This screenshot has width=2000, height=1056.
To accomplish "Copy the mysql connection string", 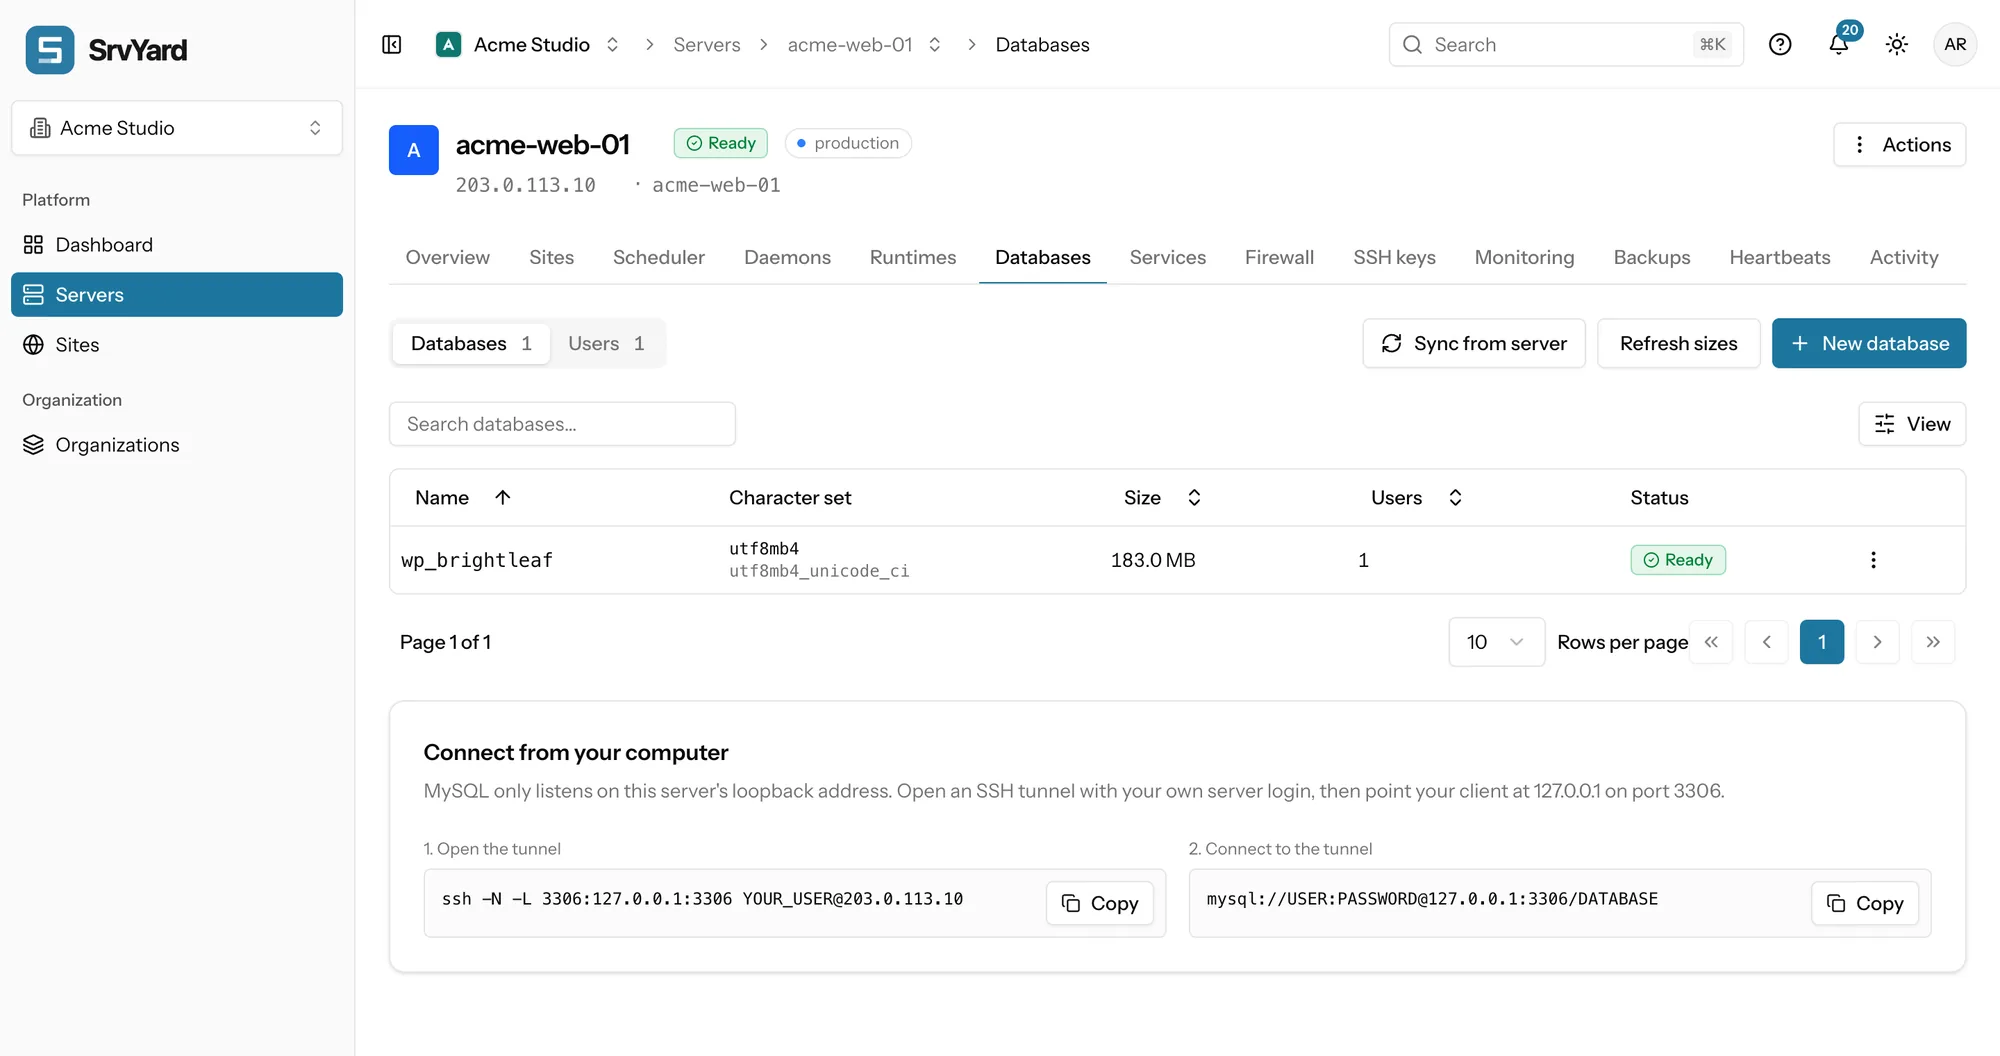I will click(x=1865, y=903).
